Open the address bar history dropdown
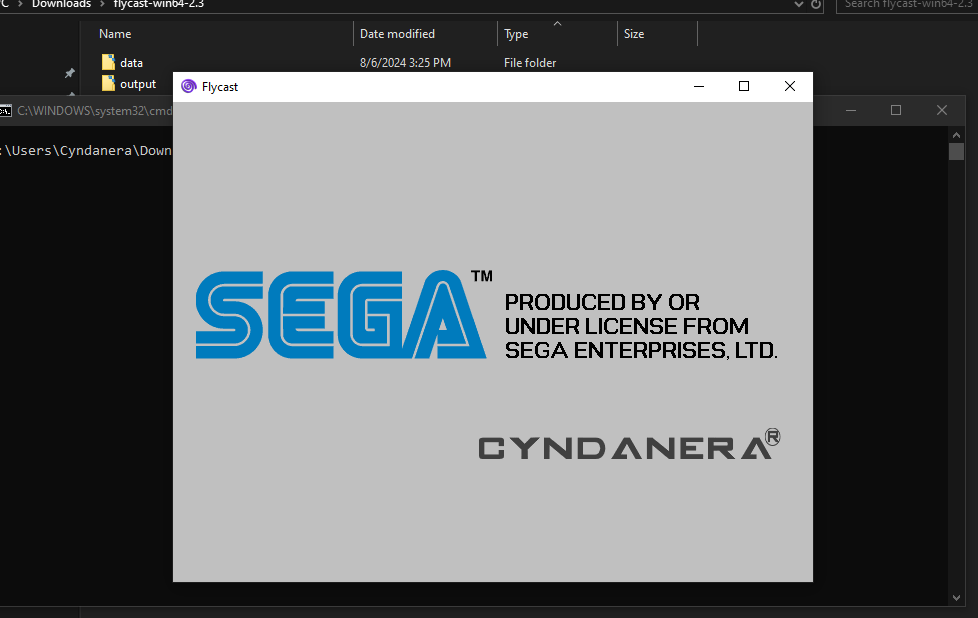This screenshot has width=978, height=618. [x=798, y=4]
